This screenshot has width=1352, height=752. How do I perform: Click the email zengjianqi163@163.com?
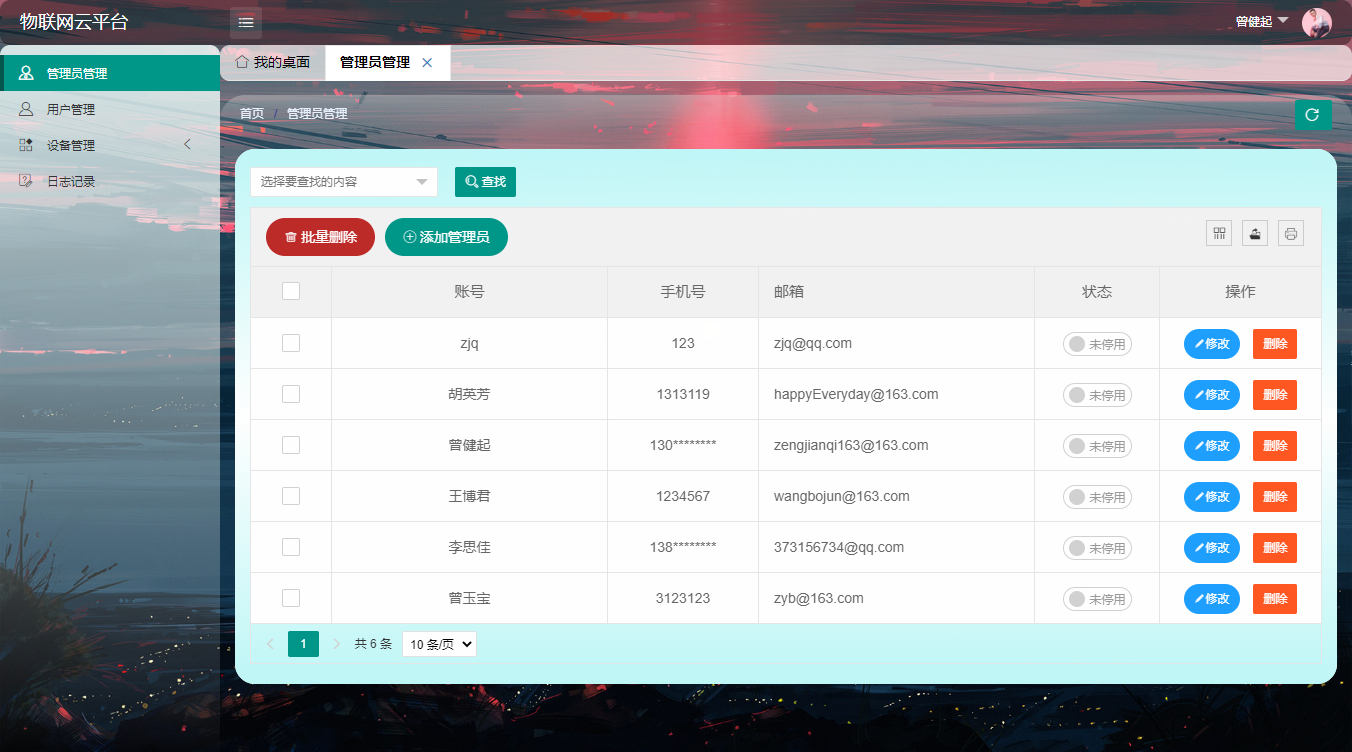point(851,445)
